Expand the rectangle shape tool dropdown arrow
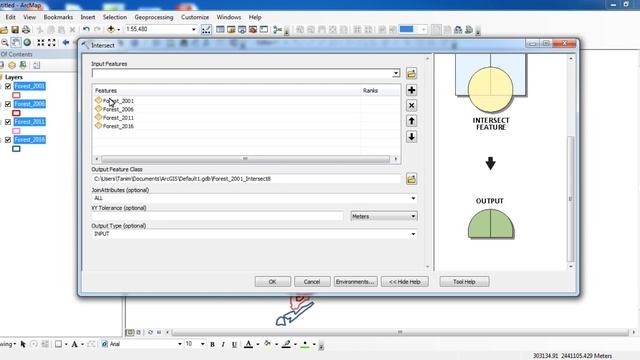This screenshot has width=640, height=360. [x=66, y=344]
